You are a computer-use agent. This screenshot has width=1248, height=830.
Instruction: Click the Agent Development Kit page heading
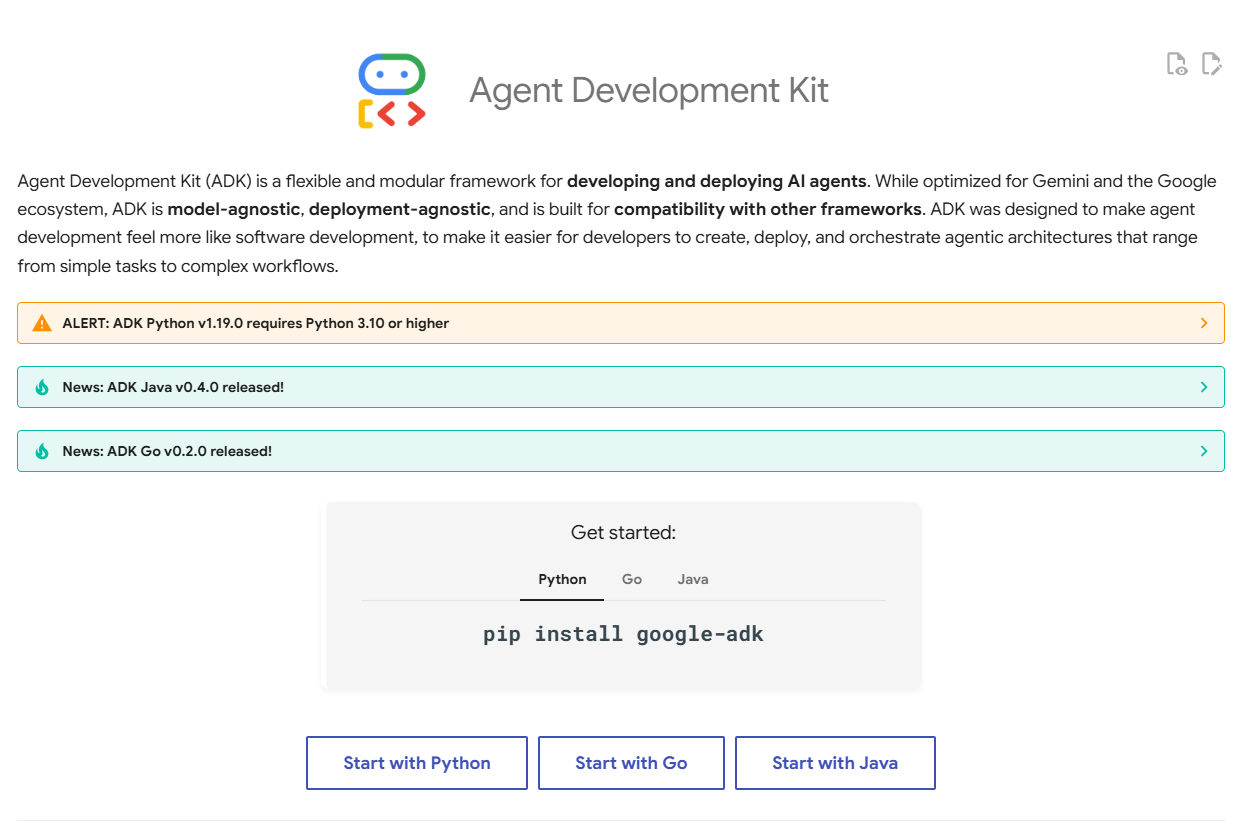click(x=648, y=90)
